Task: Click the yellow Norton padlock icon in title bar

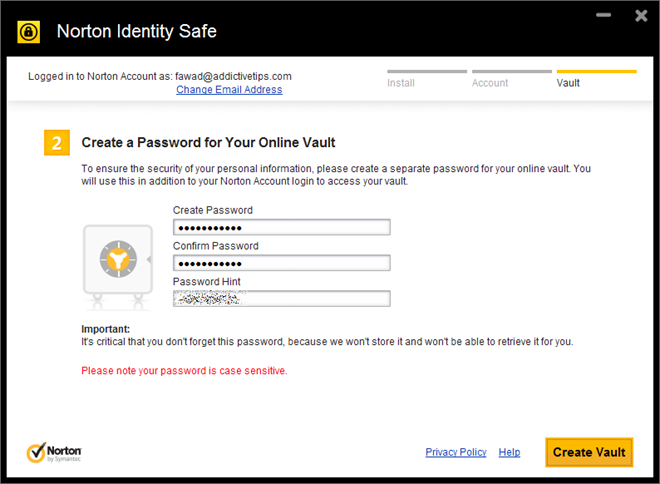Action: click(x=29, y=32)
